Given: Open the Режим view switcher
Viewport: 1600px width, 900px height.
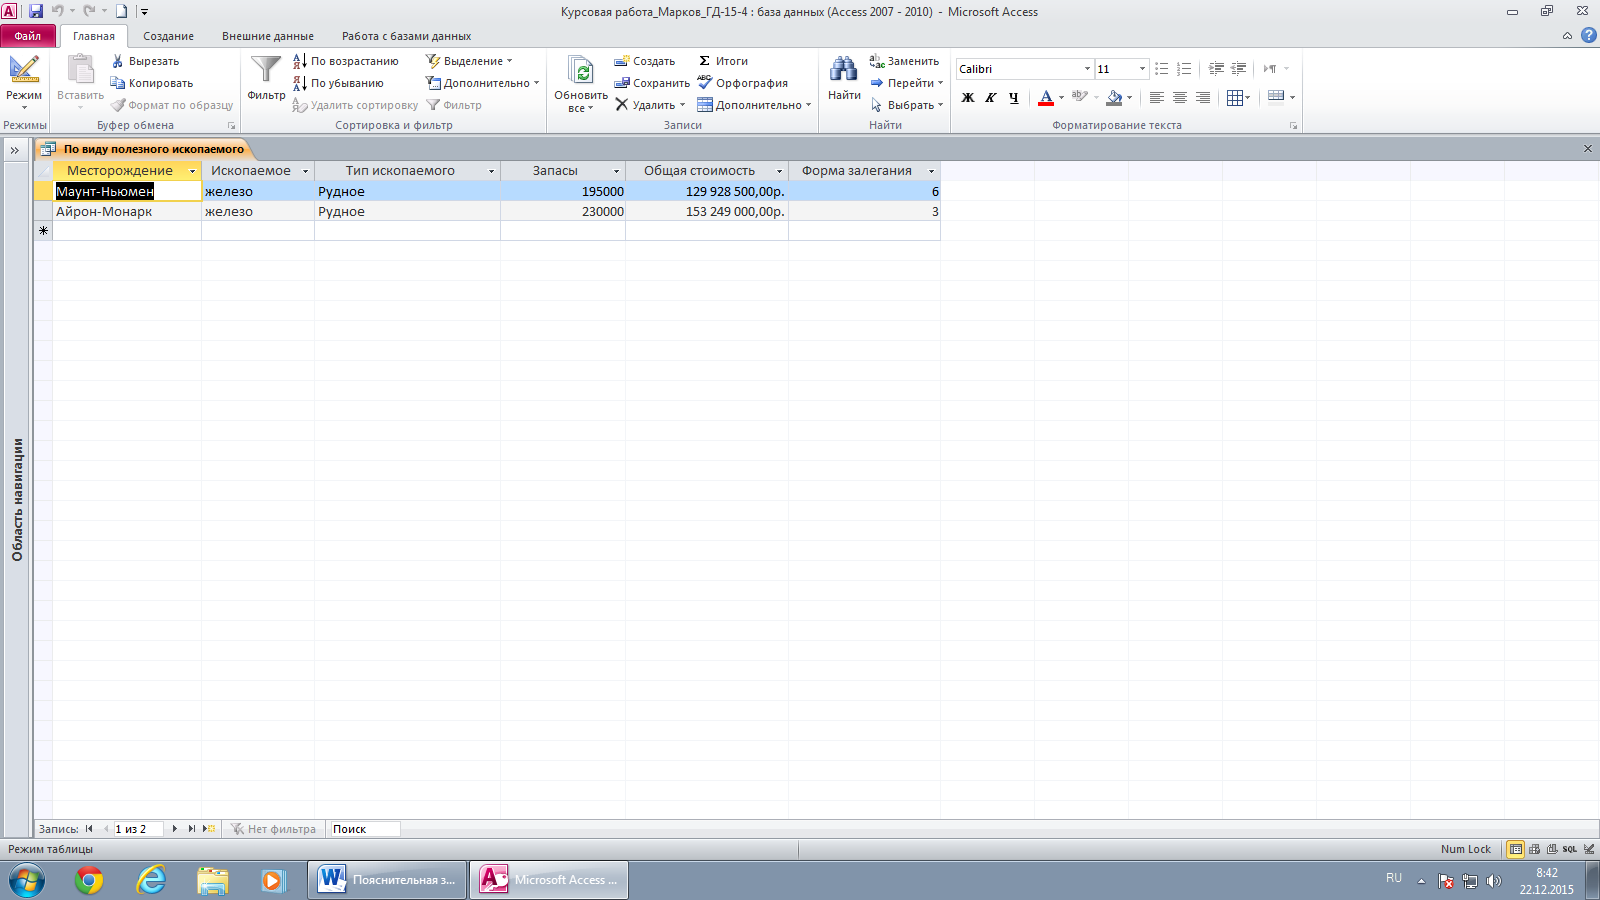Looking at the screenshot, I should 24,81.
